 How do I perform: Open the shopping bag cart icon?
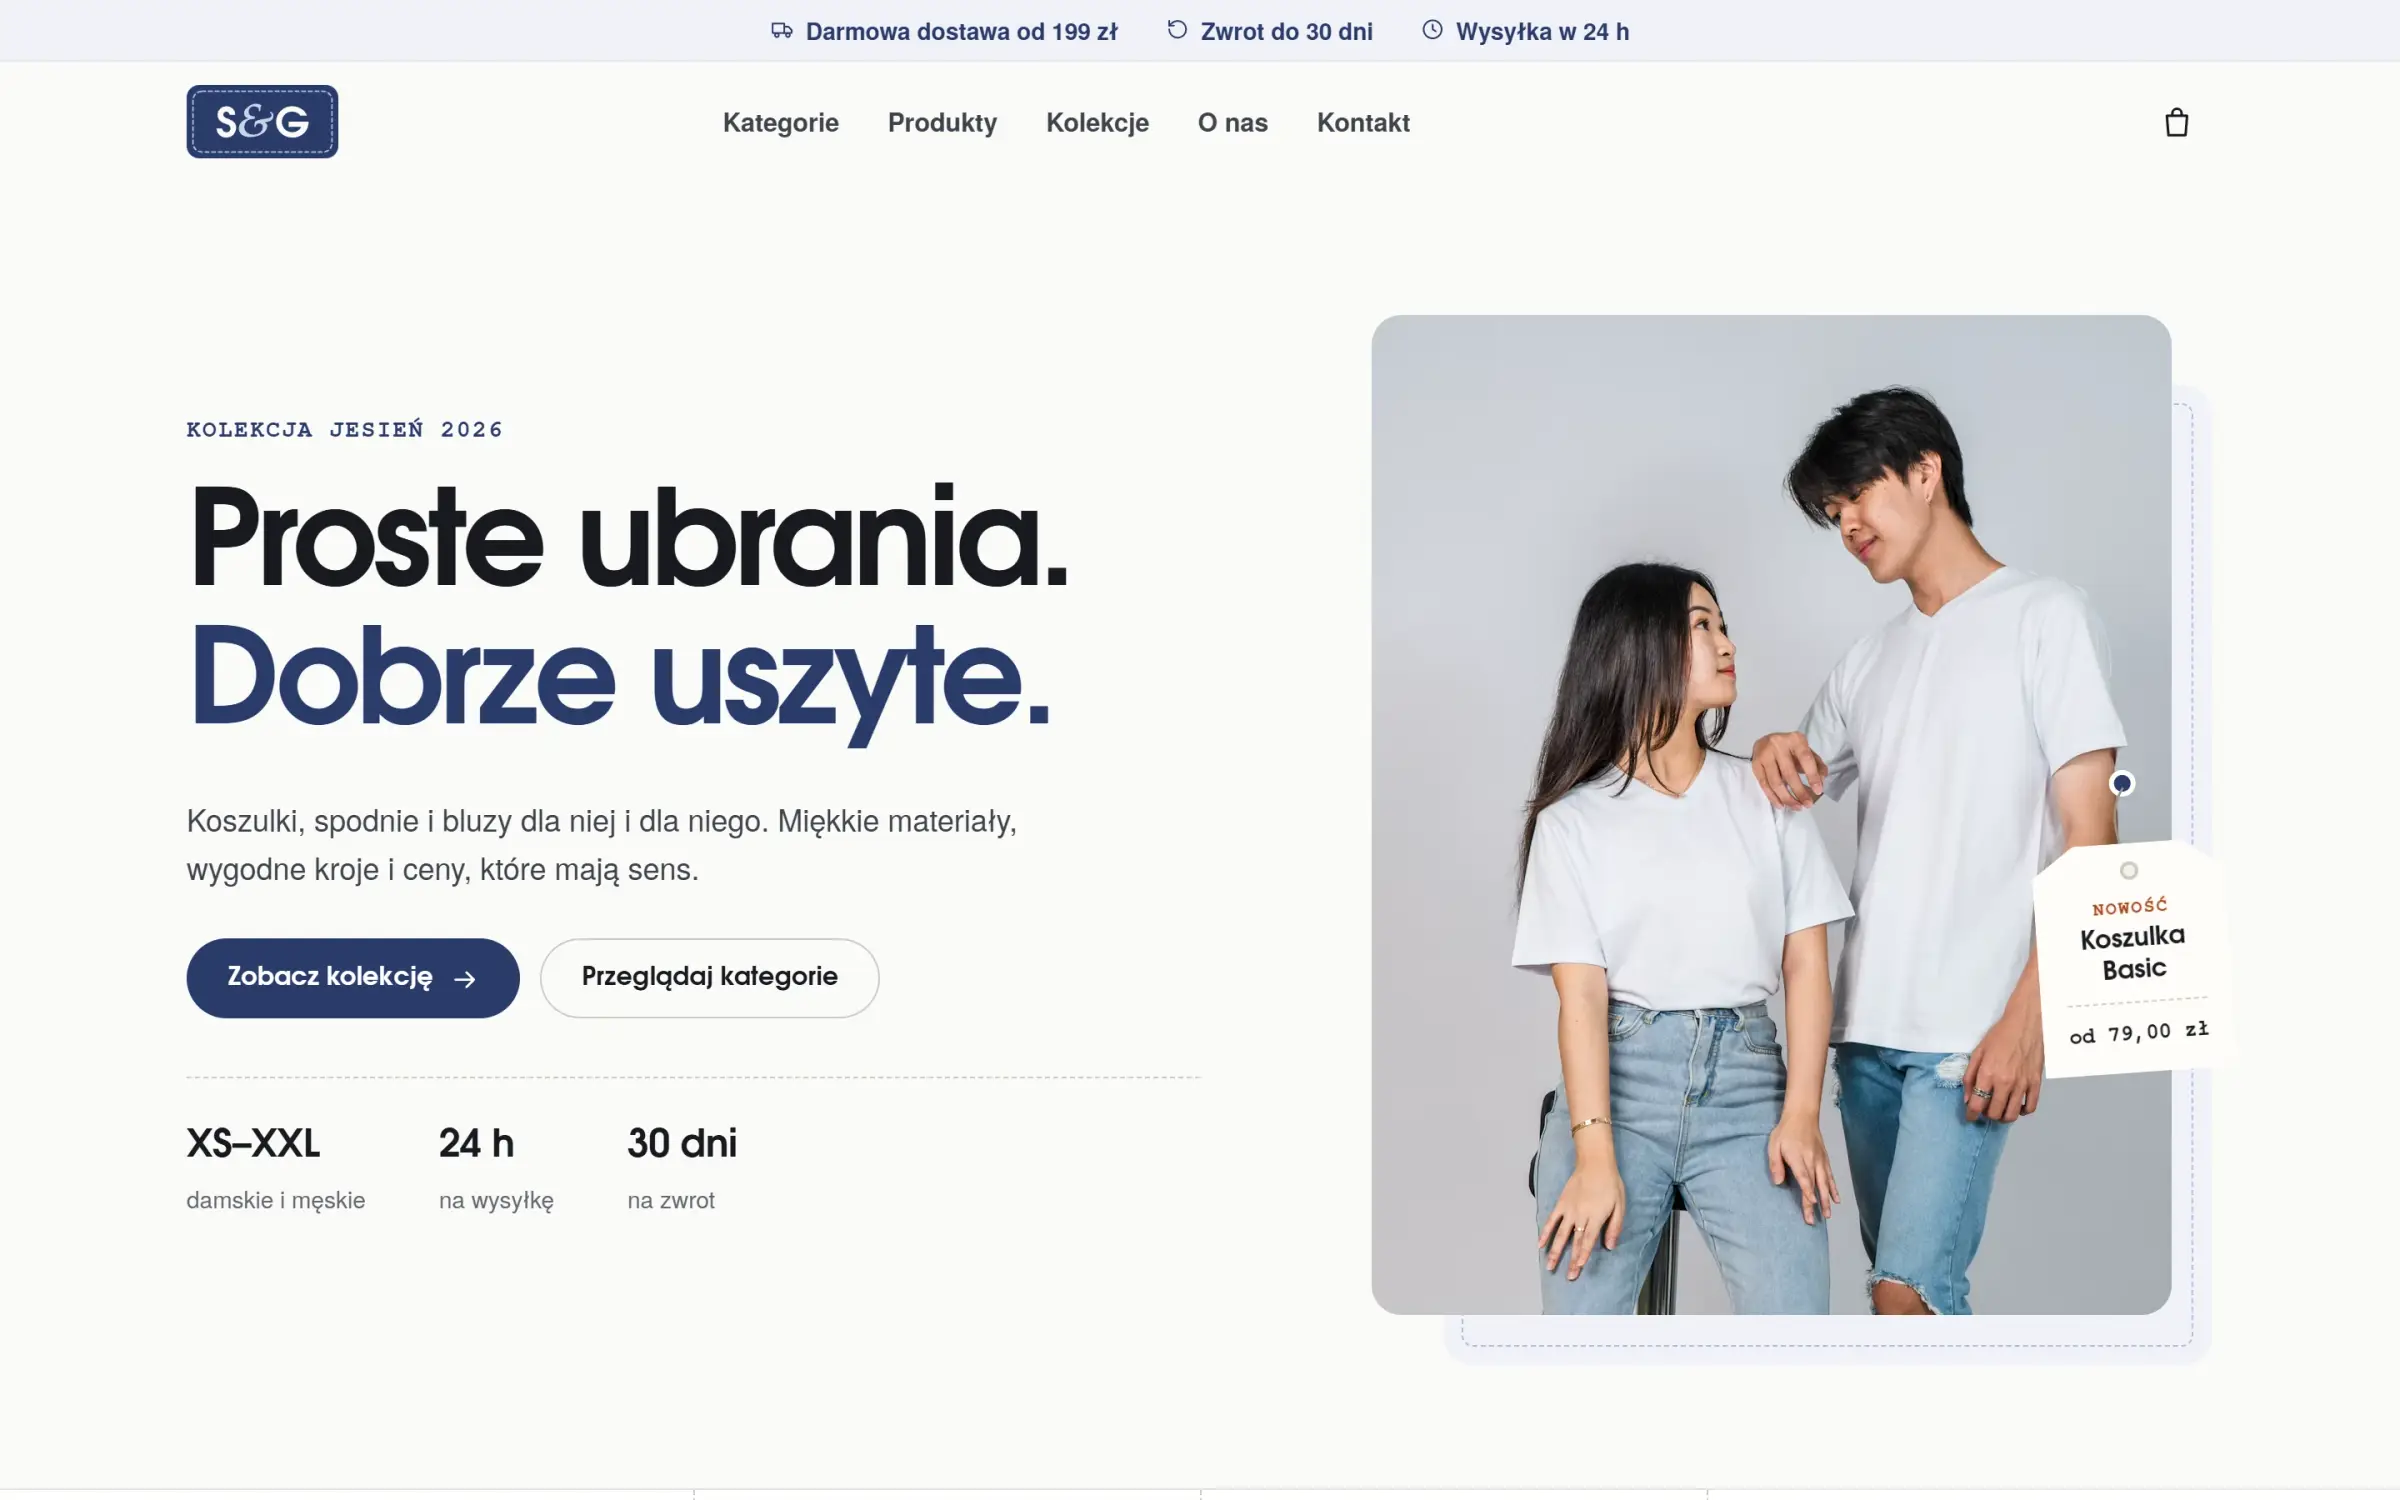pyautogui.click(x=2176, y=122)
